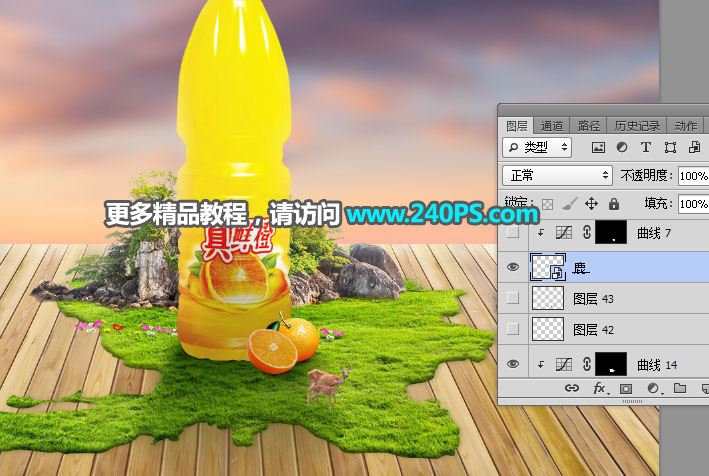Viewport: 709px width, 476px height.
Task: Show the hidden 图层 42 layer
Action: coord(513,329)
